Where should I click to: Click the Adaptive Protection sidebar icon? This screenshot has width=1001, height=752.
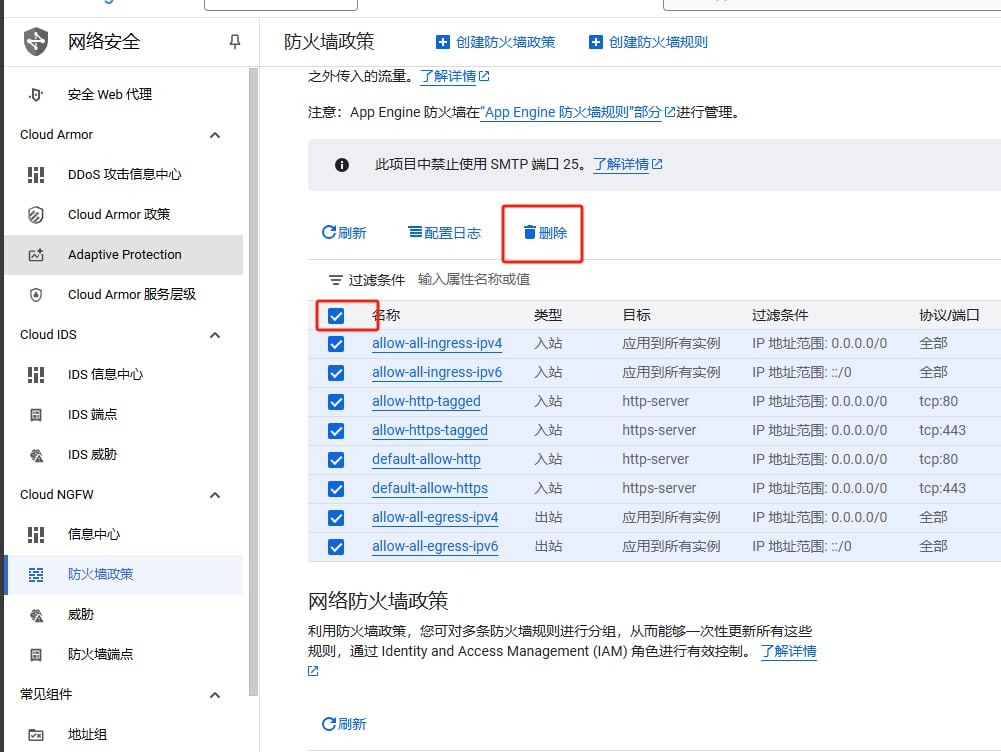(x=36, y=255)
